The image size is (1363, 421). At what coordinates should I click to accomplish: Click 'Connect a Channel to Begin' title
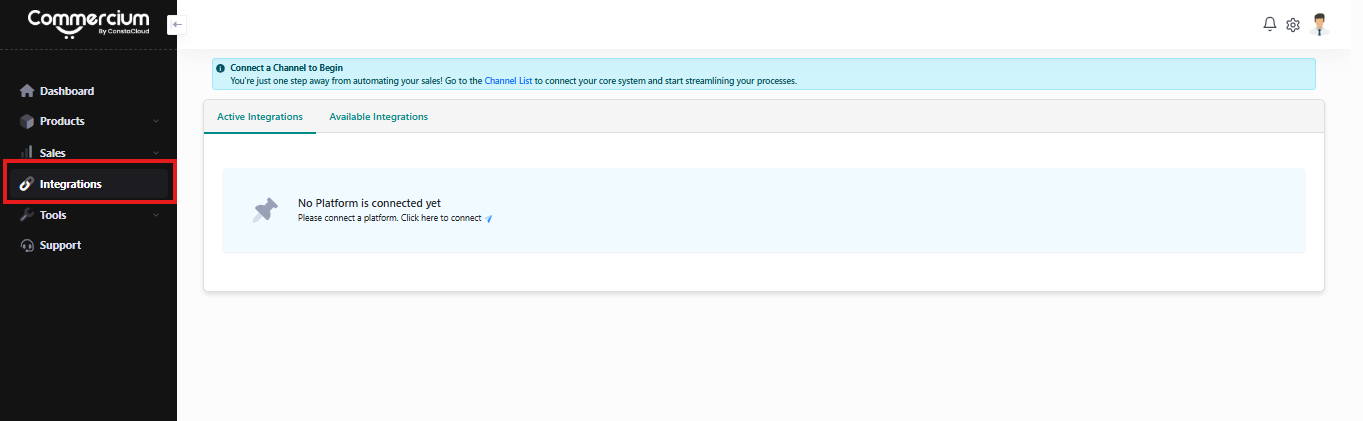tap(286, 68)
